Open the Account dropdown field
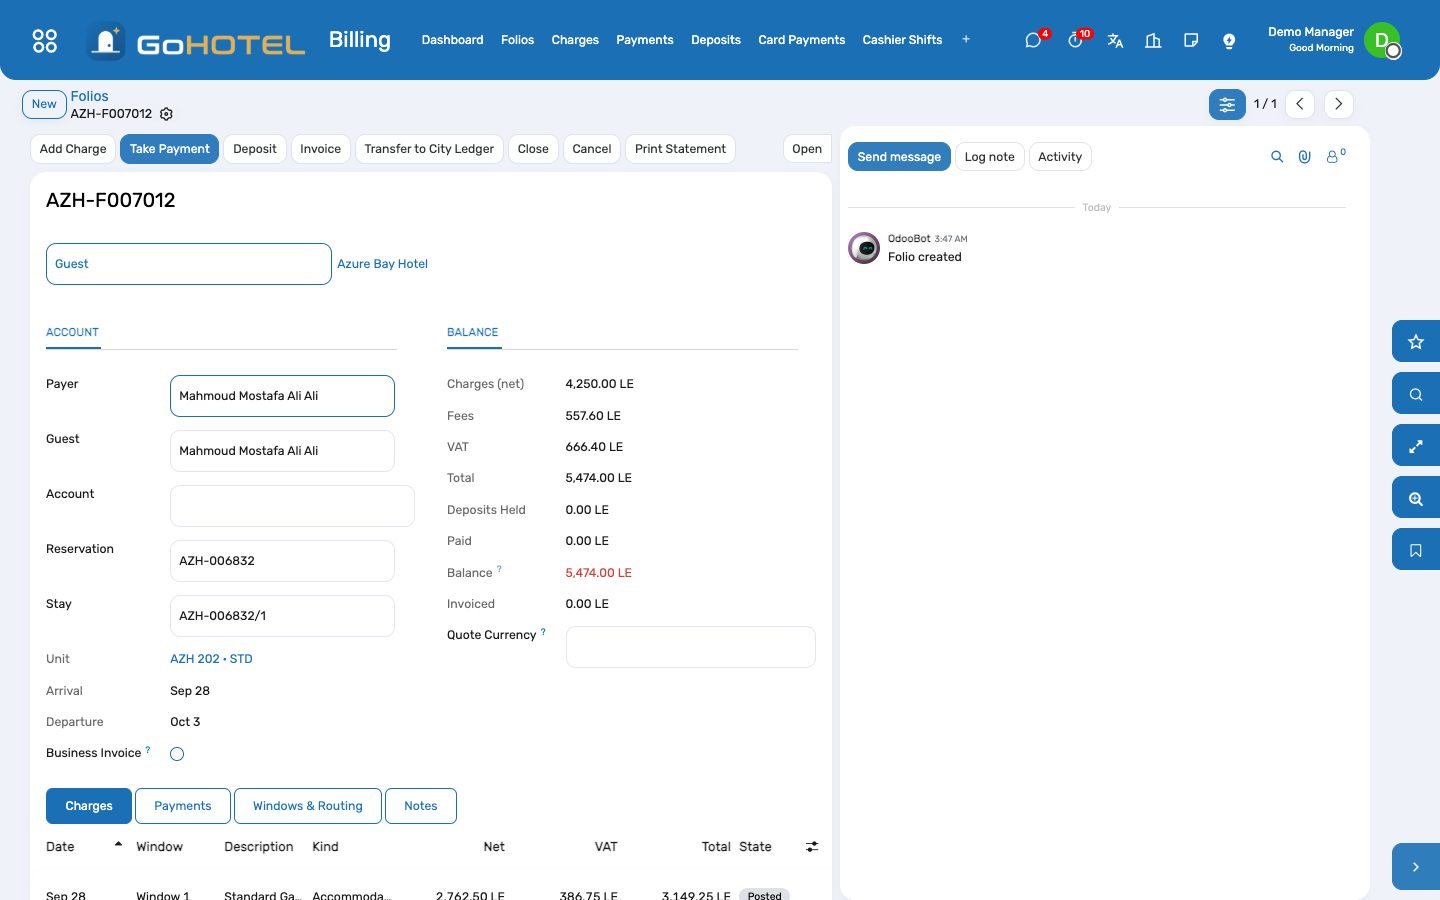 coord(292,506)
